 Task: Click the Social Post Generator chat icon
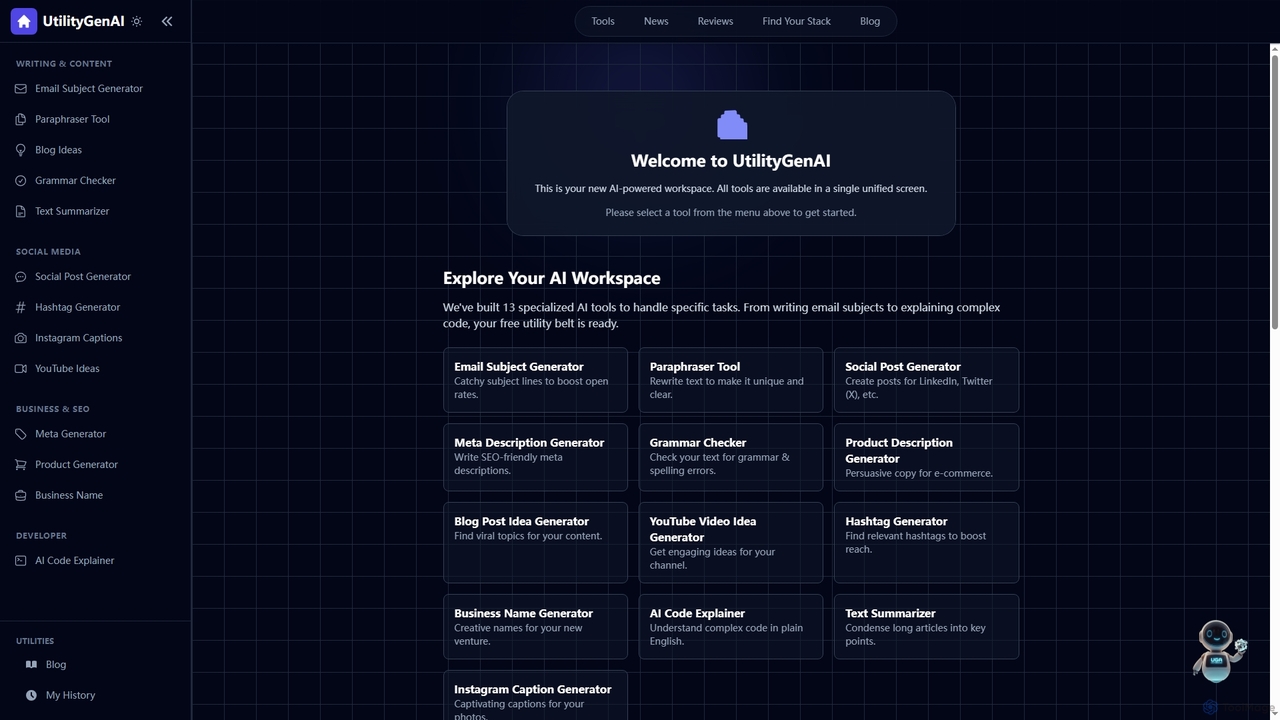[21, 277]
